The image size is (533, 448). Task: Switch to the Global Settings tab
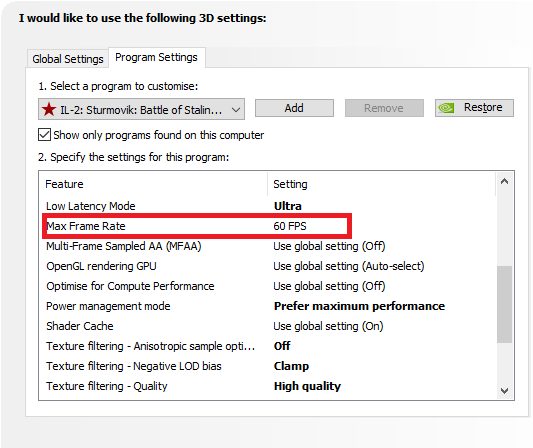(x=68, y=59)
